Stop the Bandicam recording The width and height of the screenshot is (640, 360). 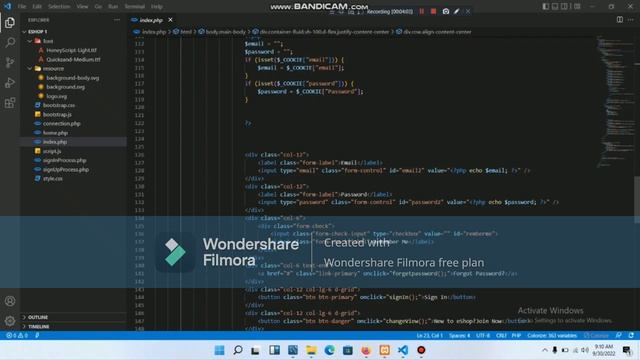[x=433, y=11]
